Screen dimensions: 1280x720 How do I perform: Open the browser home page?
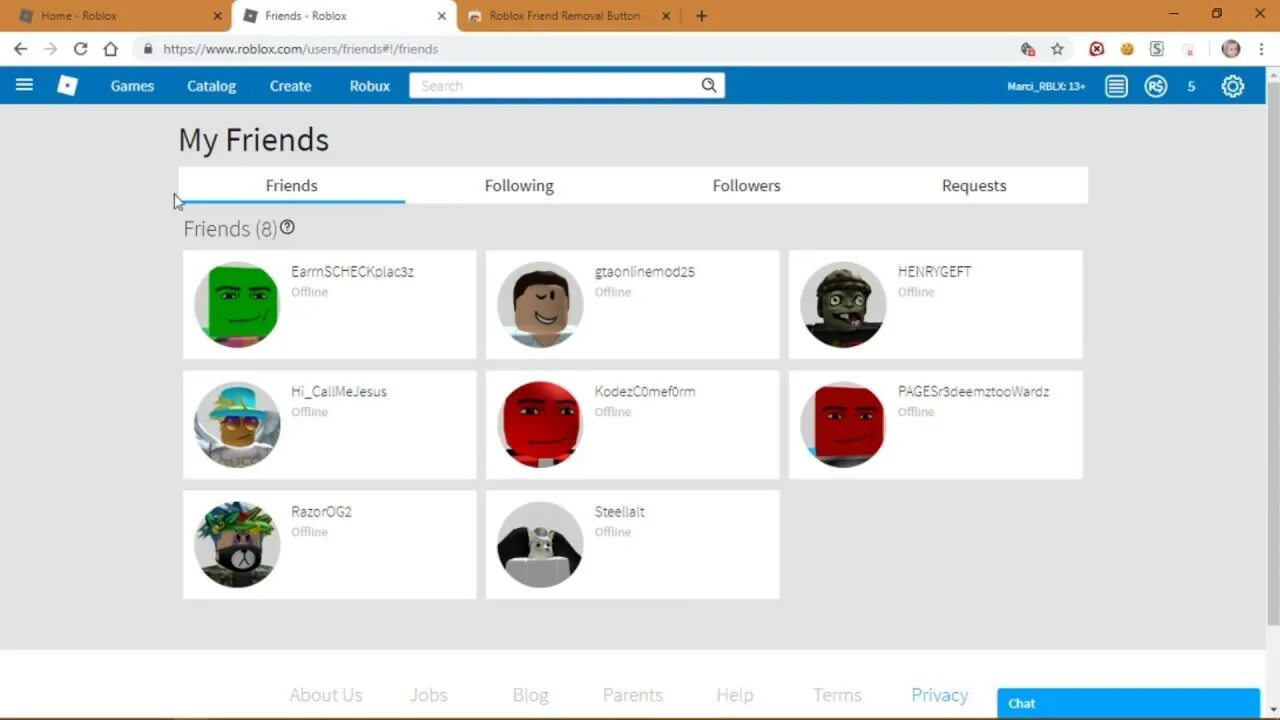click(110, 48)
